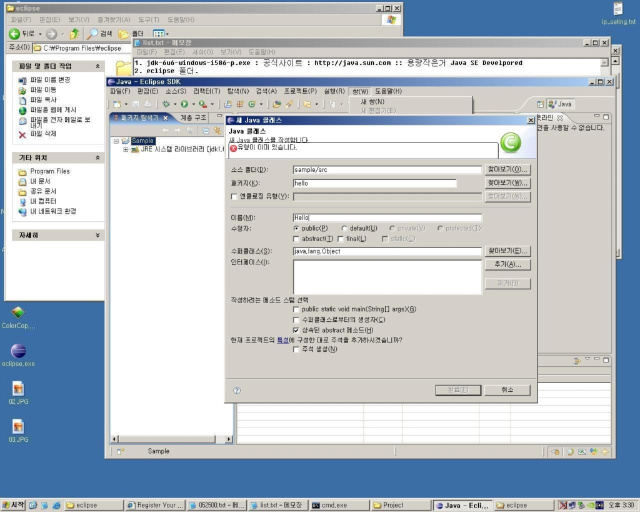
Task: Check the abstract modifier checkbox
Action: pos(296,238)
